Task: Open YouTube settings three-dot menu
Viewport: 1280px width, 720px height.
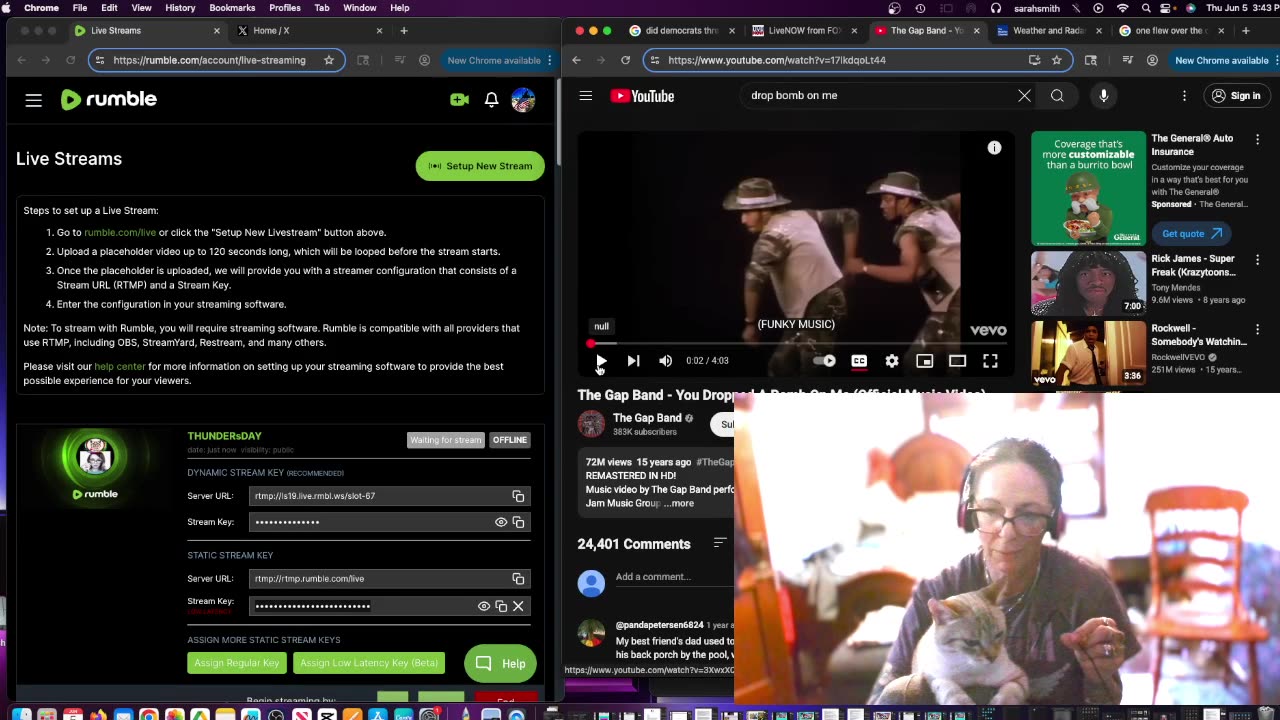Action: pos(1184,96)
